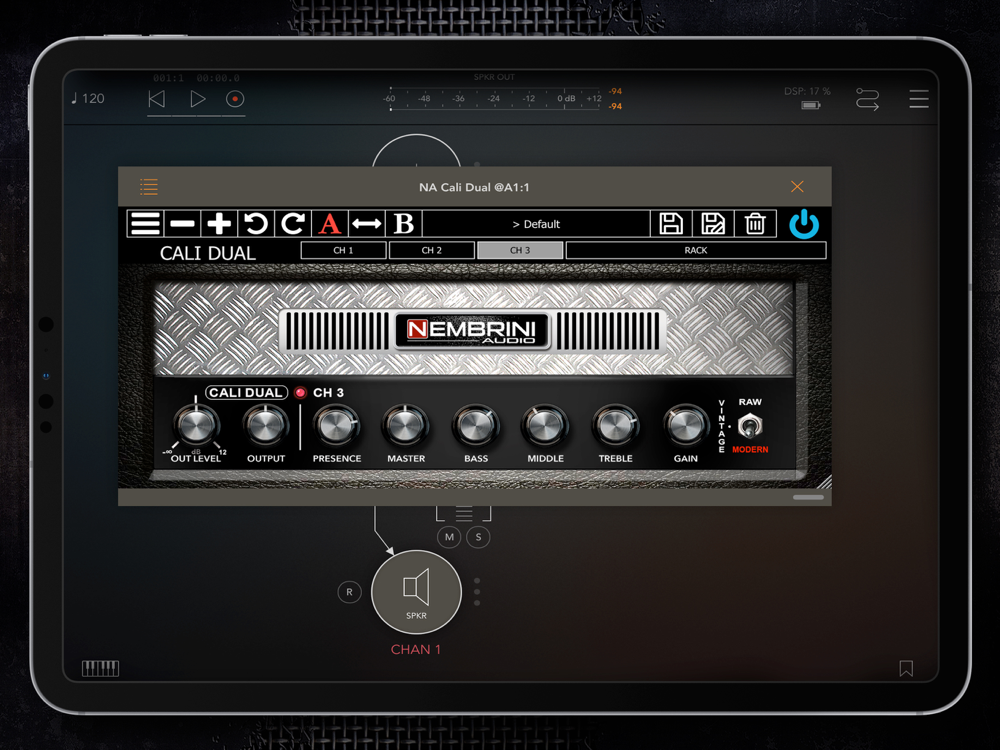Open the Default preset dropdown
1000x750 pixels.
pyautogui.click(x=536, y=224)
